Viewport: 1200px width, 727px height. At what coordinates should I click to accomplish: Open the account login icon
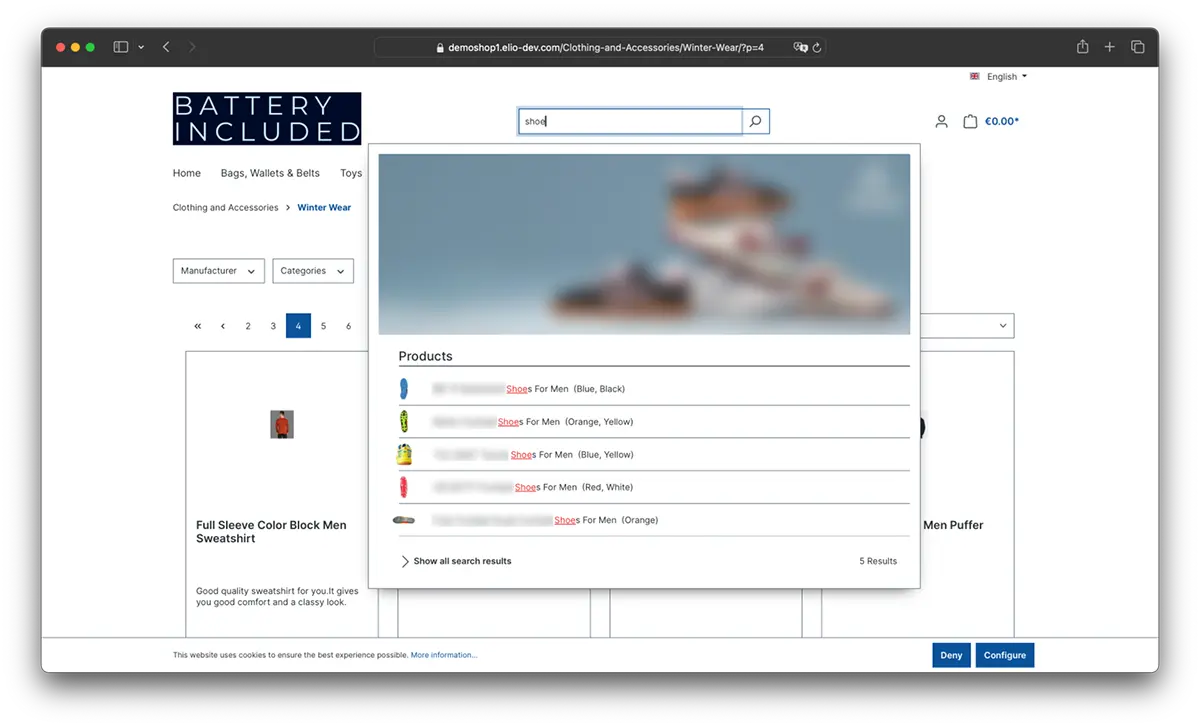point(941,121)
